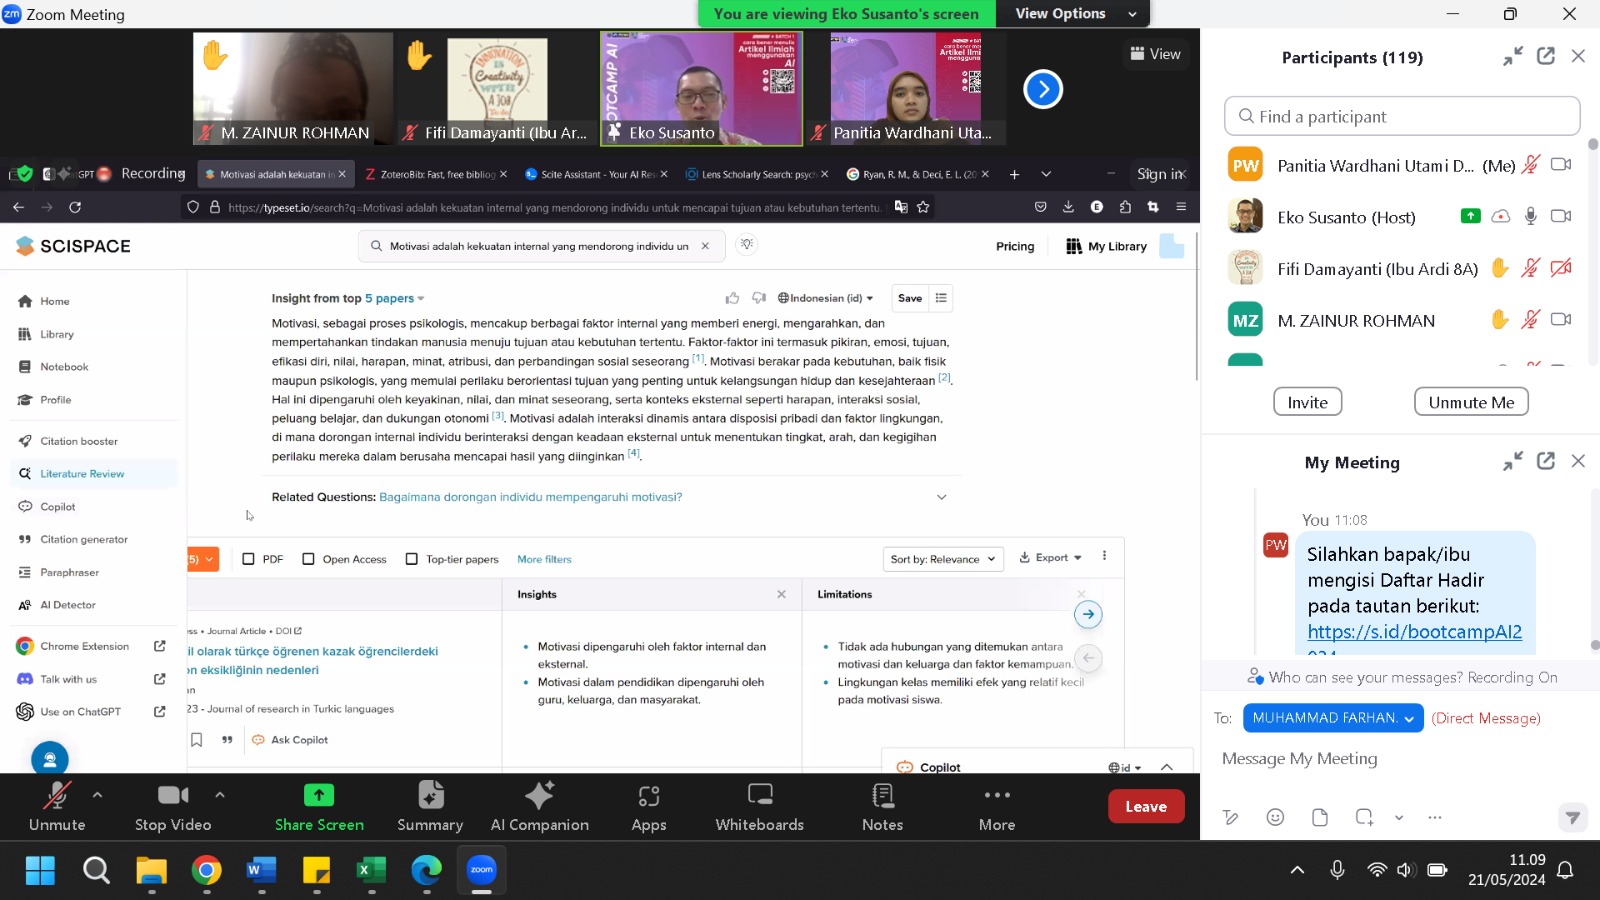Open the emoji picker in chat
This screenshot has height=900, width=1600.
tap(1275, 817)
